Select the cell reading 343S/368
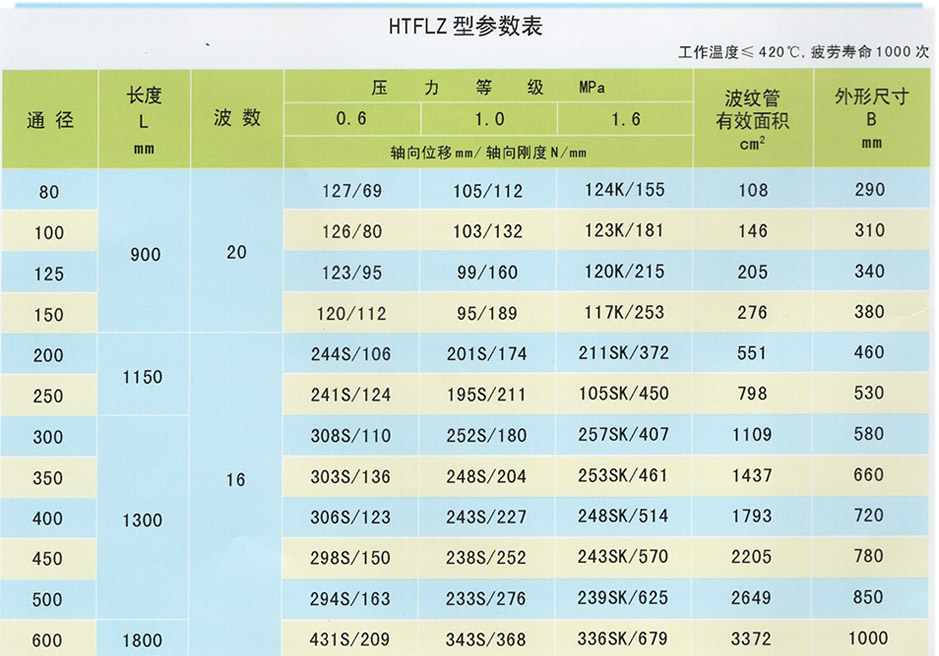 tap(487, 640)
